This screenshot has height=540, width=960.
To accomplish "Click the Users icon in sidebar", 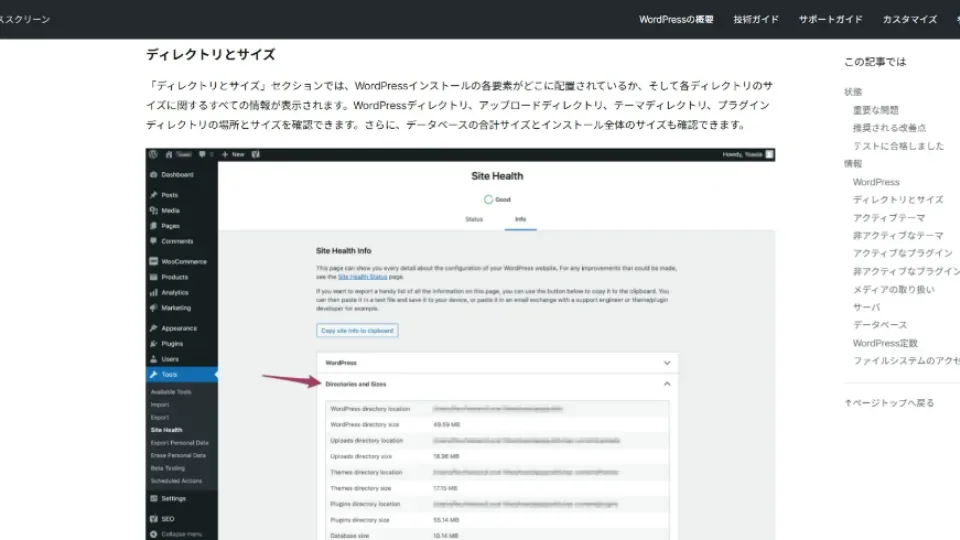I will point(154,359).
